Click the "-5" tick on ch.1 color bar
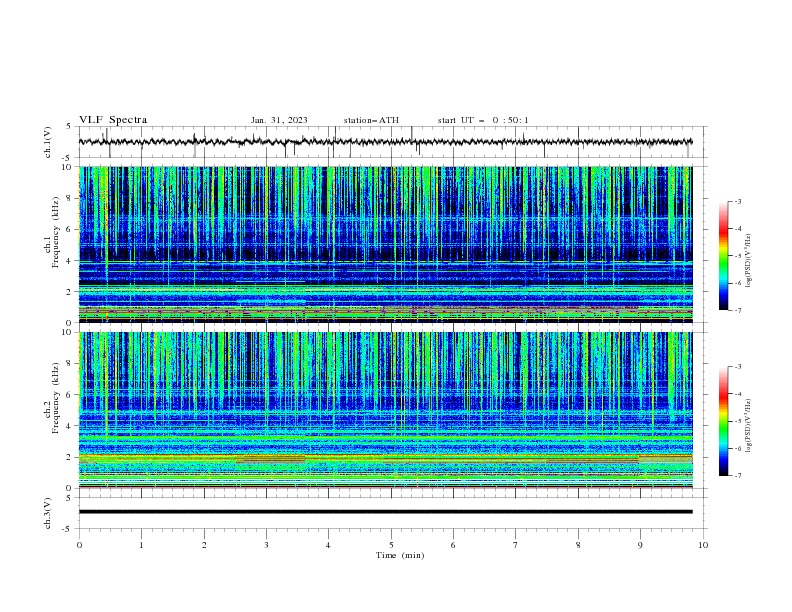The width and height of the screenshot is (792, 612). (738, 256)
